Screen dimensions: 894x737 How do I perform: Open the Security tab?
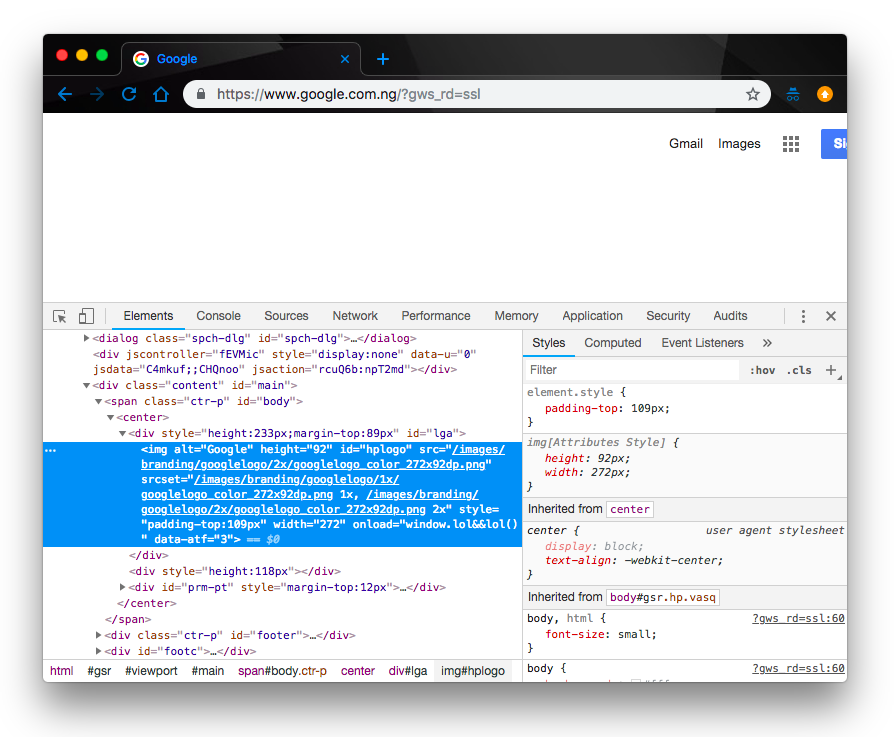coord(668,316)
